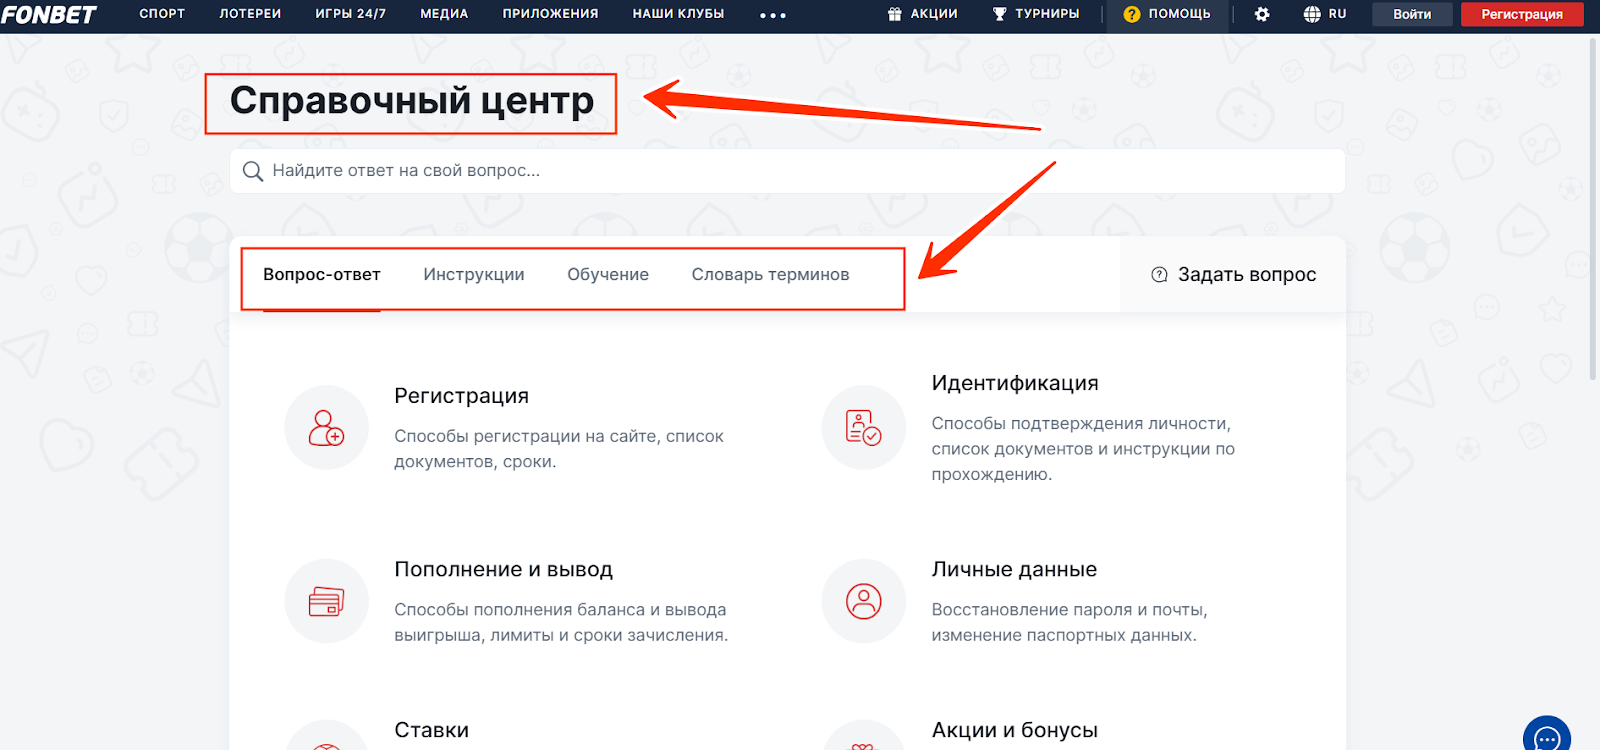
Task: Click the Регистрация user-plus icon
Action: coord(326,427)
